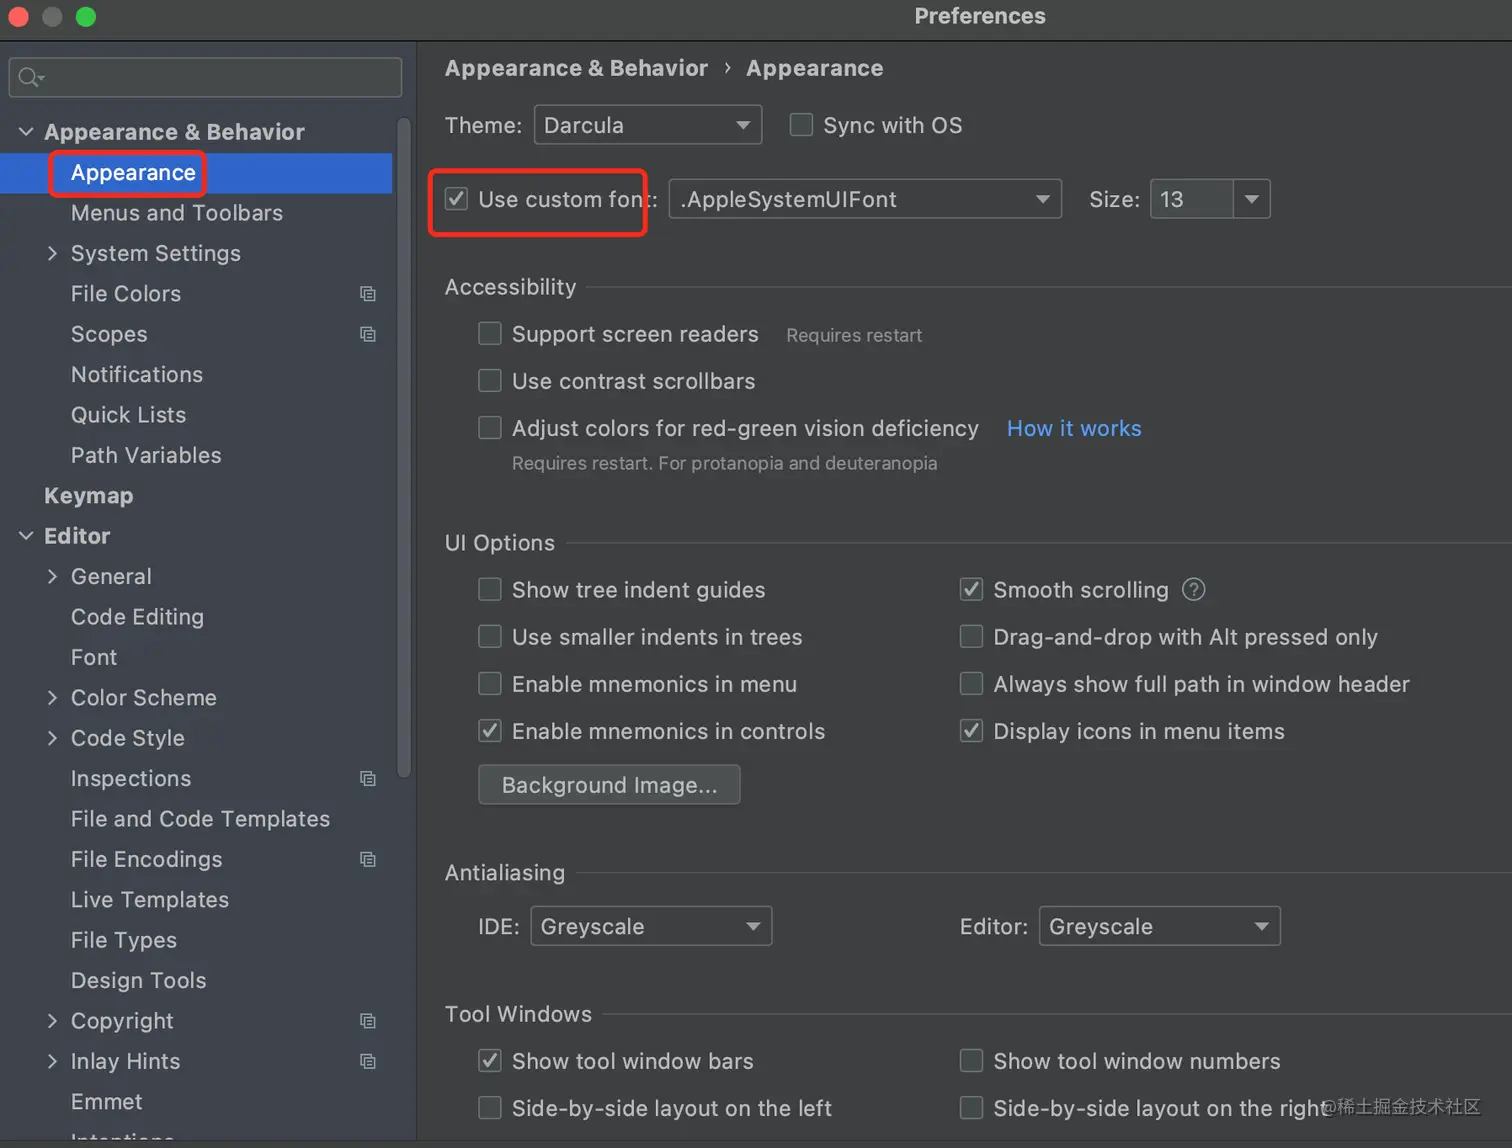1512x1148 pixels.
Task: Open the How it works link
Action: 1074,428
